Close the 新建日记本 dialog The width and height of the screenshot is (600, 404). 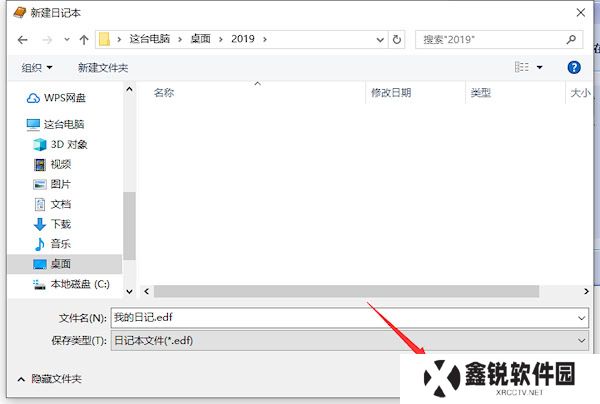click(580, 13)
